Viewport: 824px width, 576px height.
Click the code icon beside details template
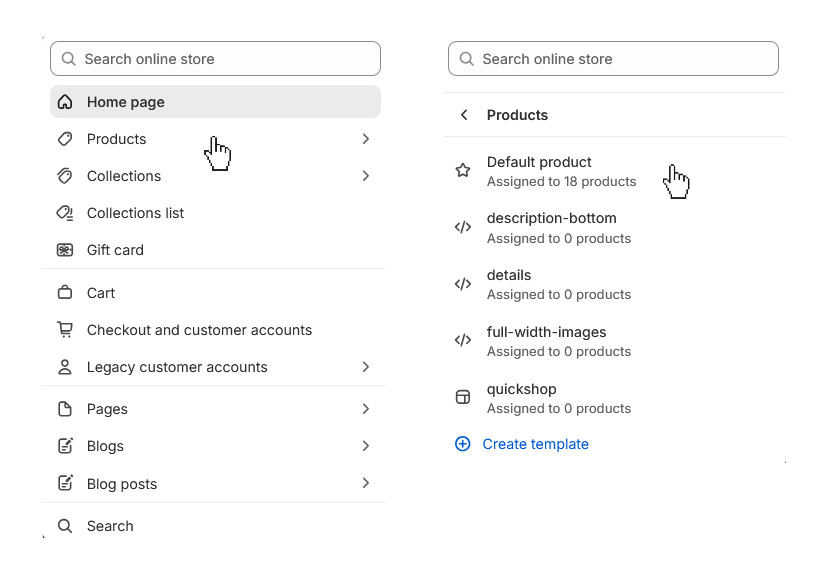coord(462,284)
